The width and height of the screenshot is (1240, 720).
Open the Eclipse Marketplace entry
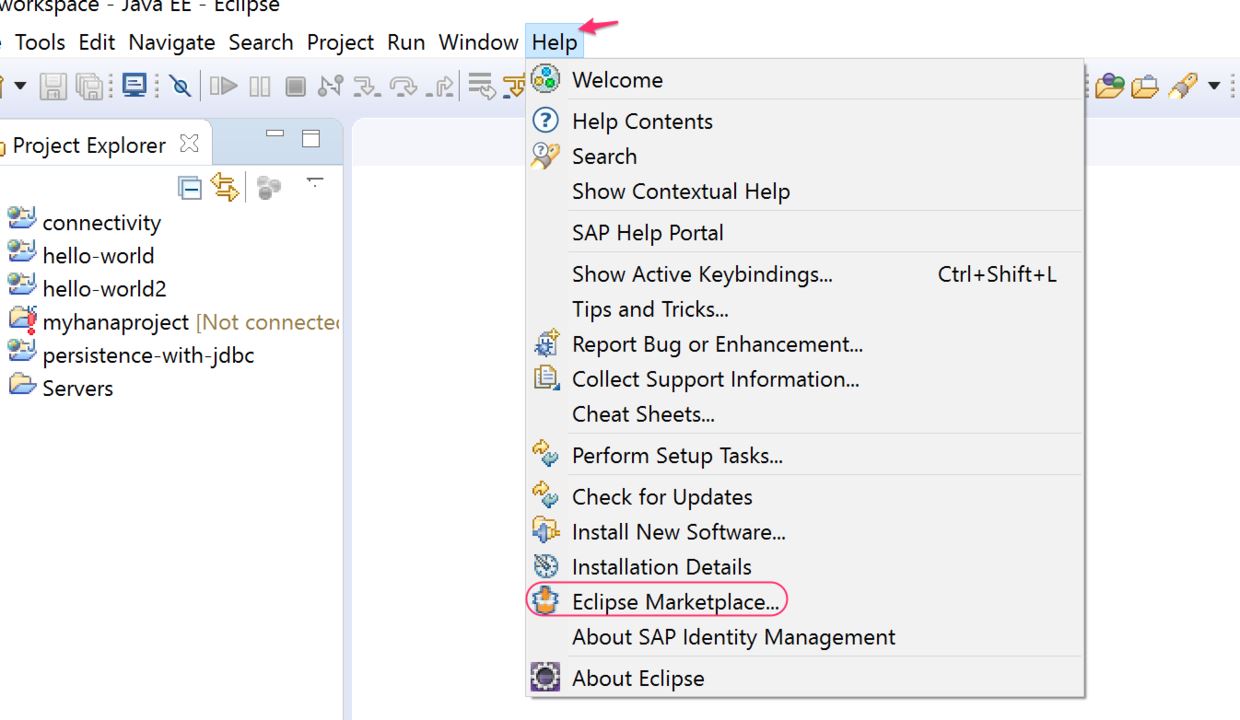pyautogui.click(x=675, y=602)
